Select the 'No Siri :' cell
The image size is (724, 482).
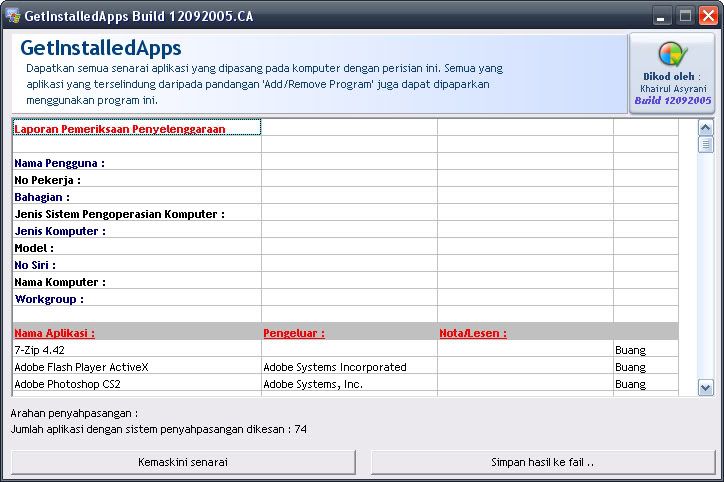pyautogui.click(x=137, y=264)
